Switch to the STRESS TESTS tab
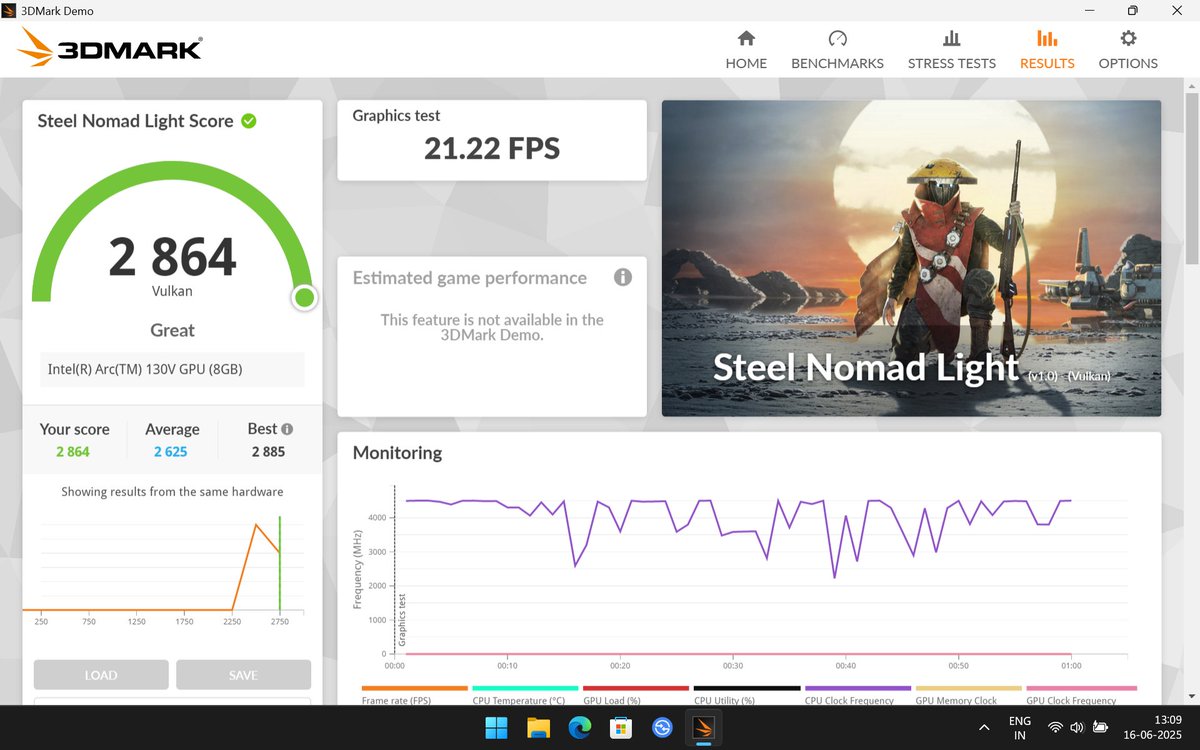The image size is (1200, 750). coord(951,50)
